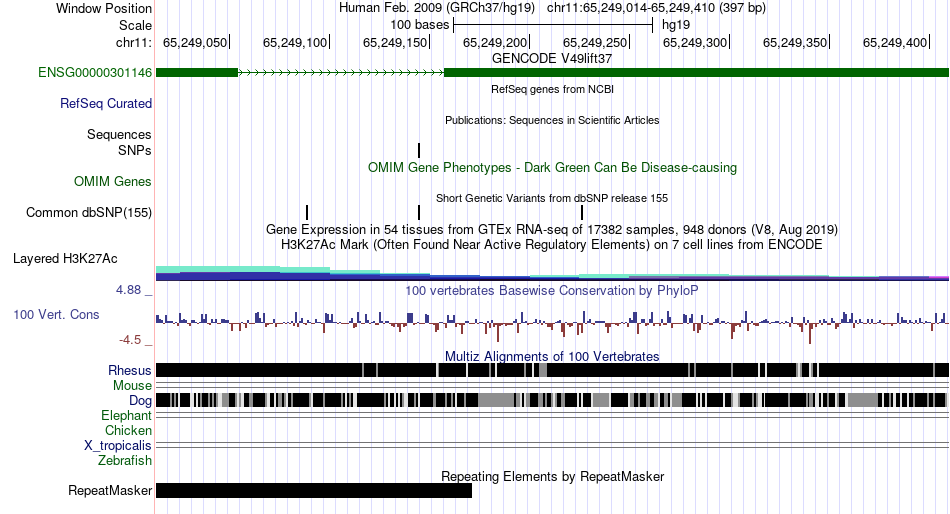
Task: Click the RepeatMasker track label
Action: click(x=110, y=490)
